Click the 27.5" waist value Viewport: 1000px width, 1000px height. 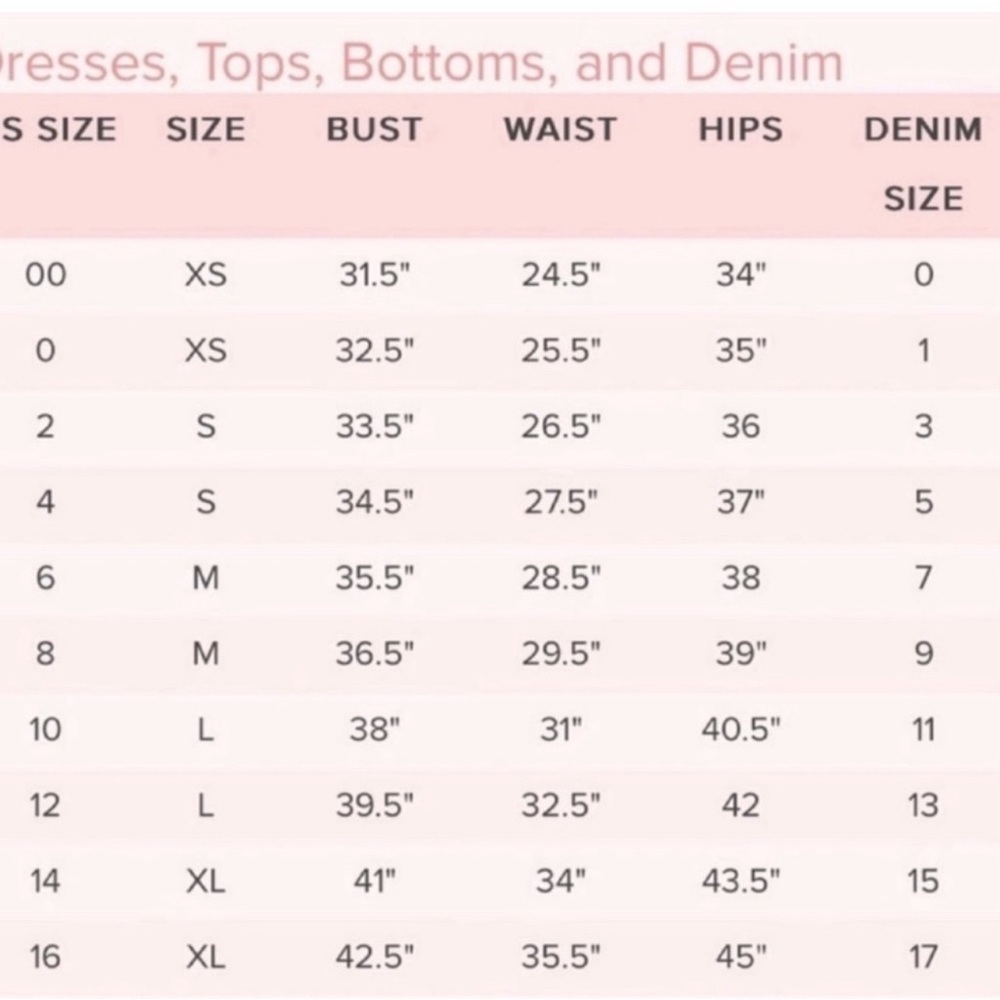tap(561, 502)
